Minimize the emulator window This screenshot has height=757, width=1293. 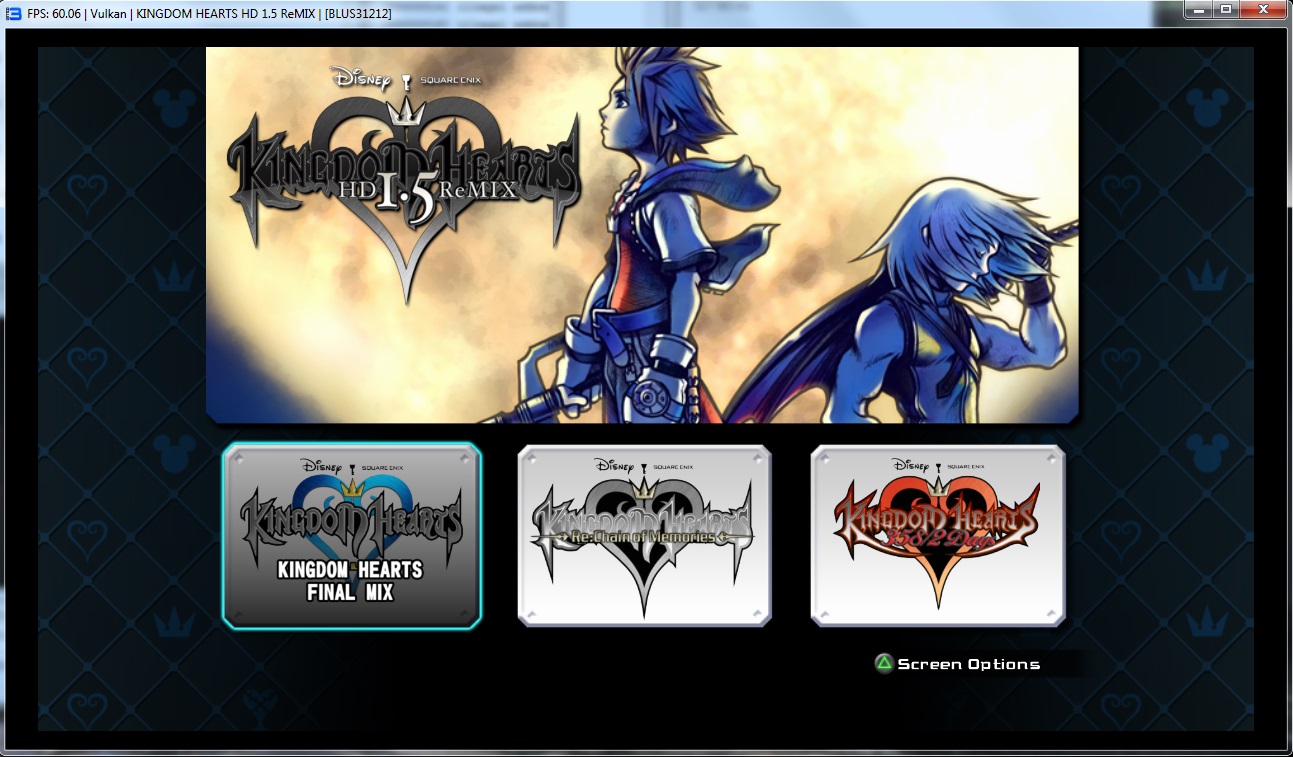tap(1198, 9)
